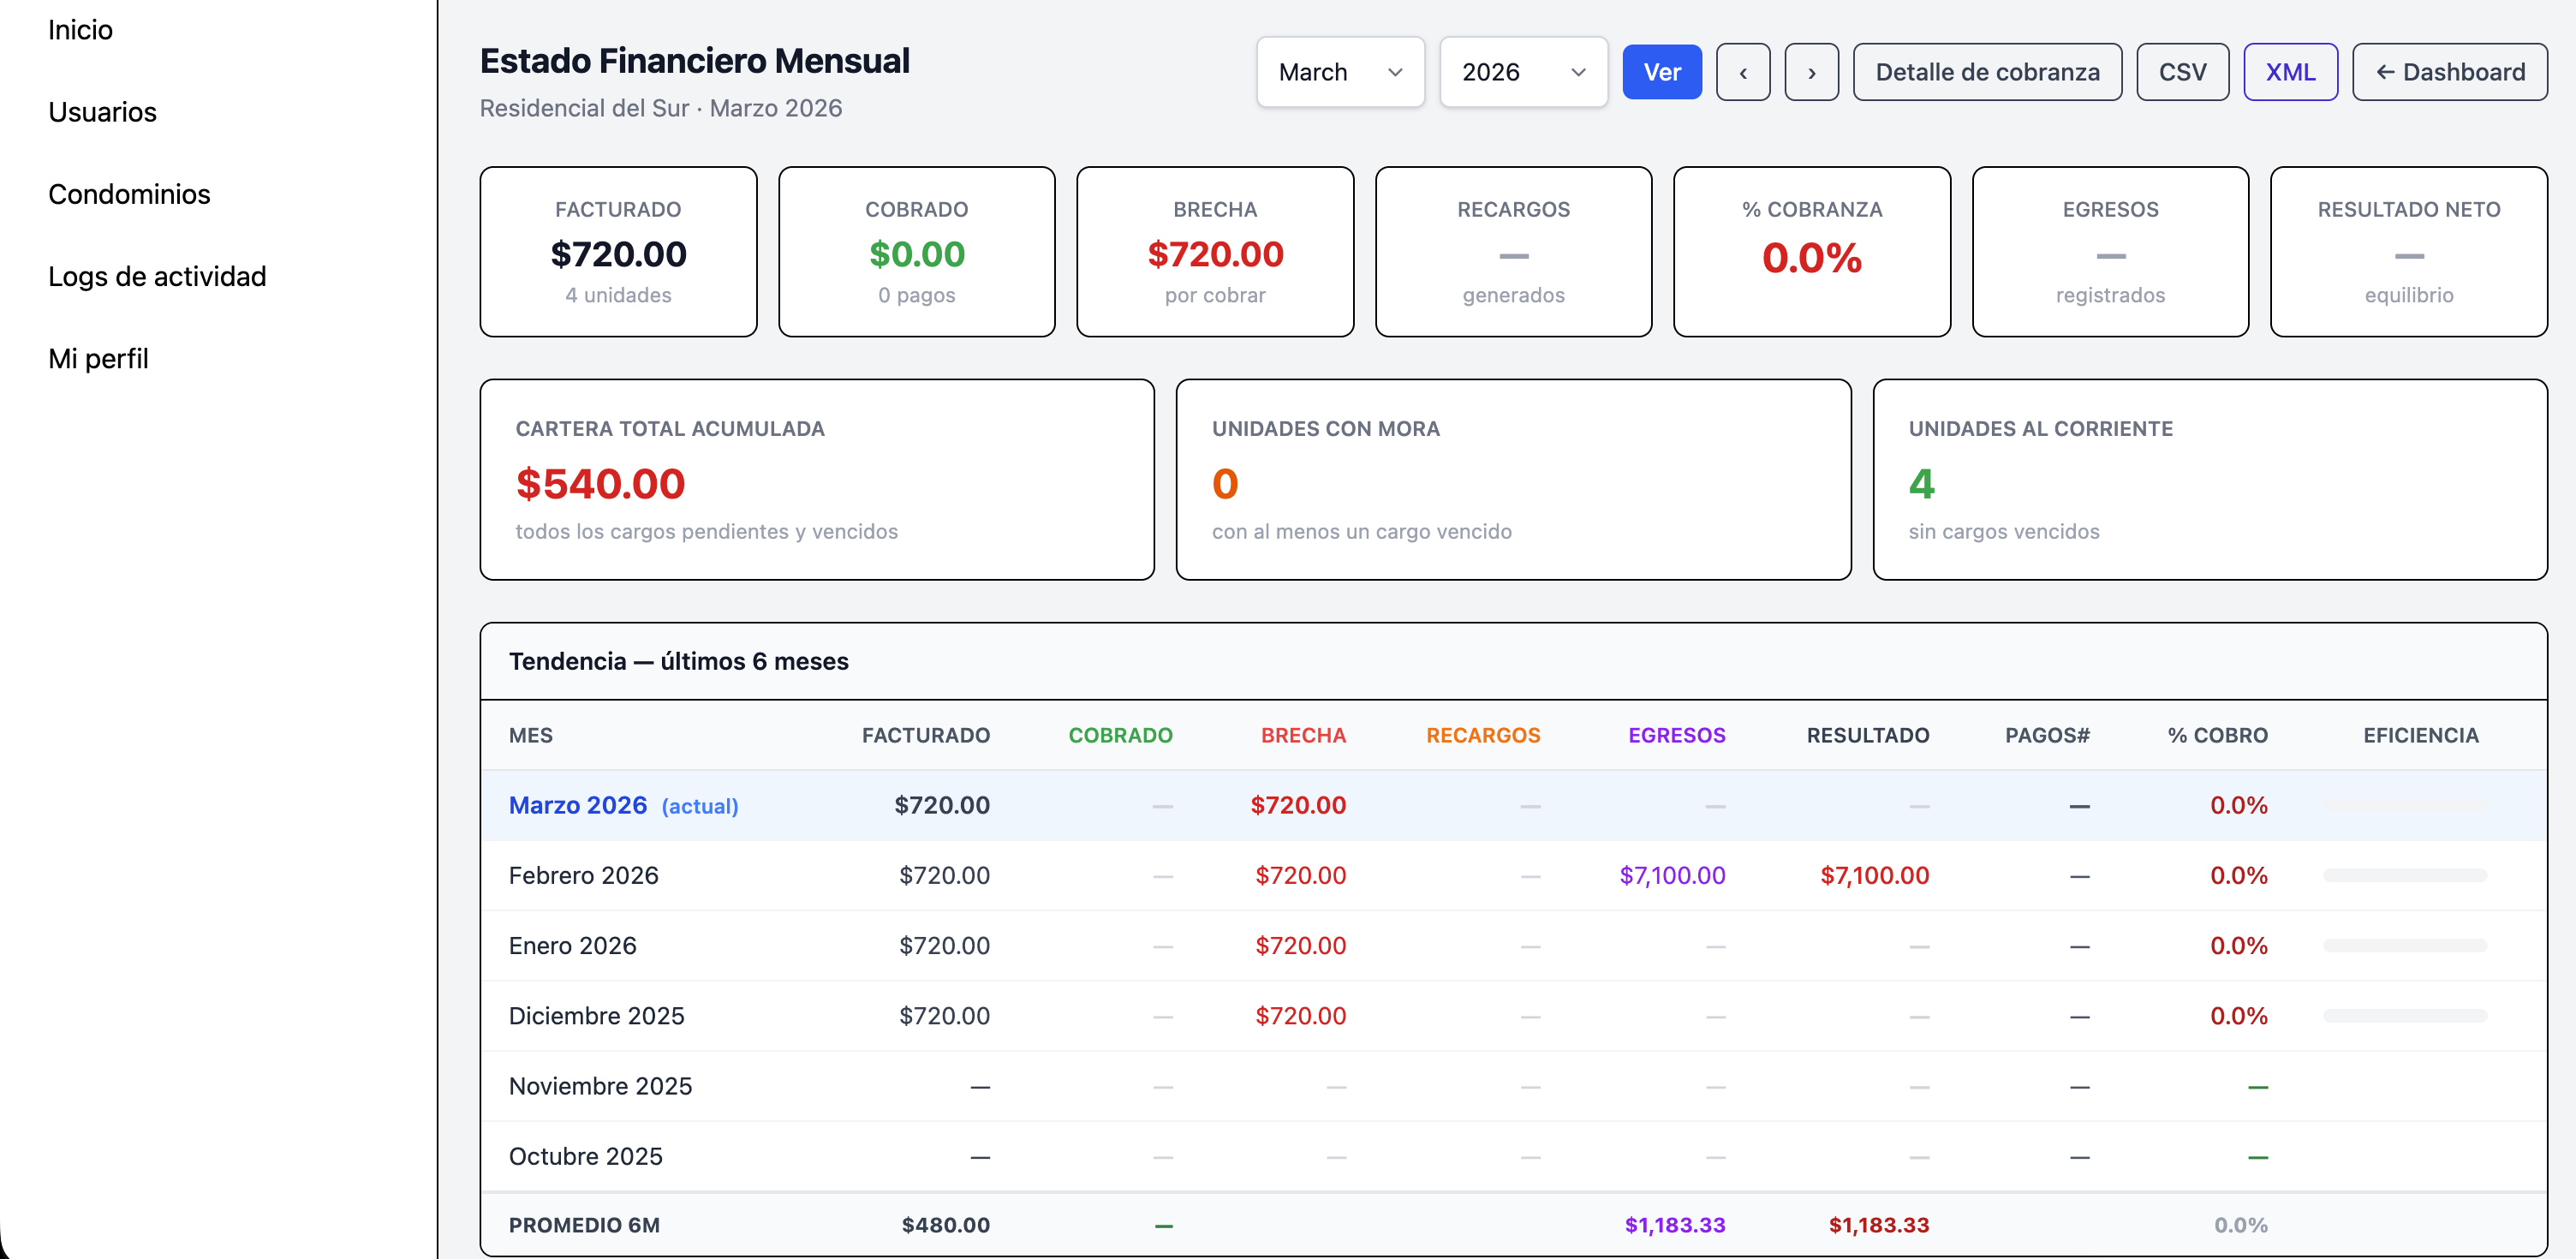Open Mi perfil
Viewport: 2576px width, 1259px height.
97,358
